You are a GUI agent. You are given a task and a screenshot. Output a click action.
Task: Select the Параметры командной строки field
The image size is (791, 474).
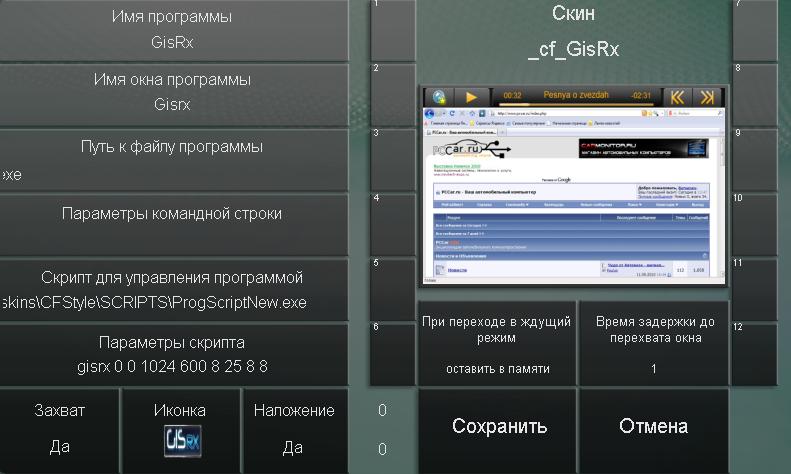click(x=174, y=224)
